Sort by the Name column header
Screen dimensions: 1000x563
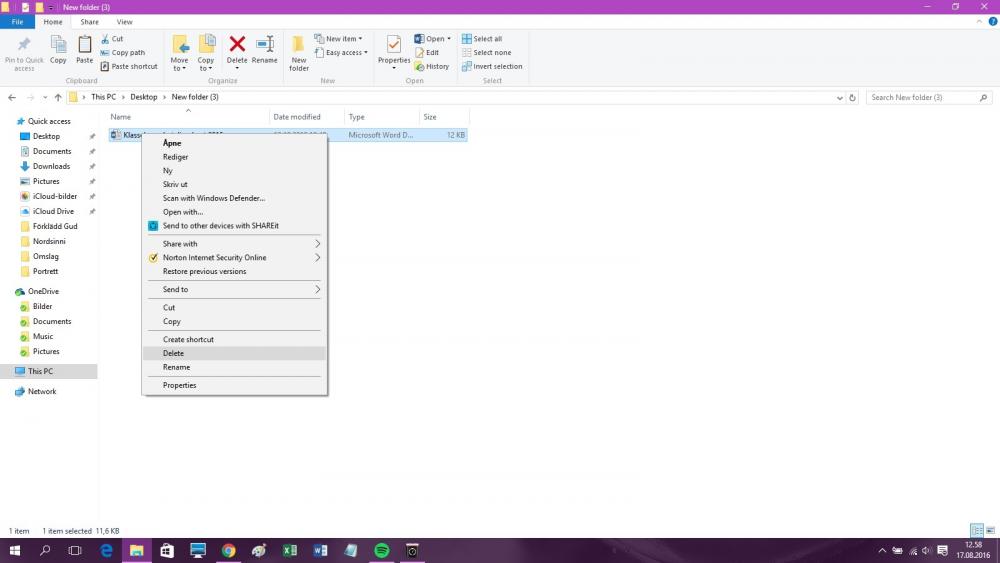tap(189, 117)
